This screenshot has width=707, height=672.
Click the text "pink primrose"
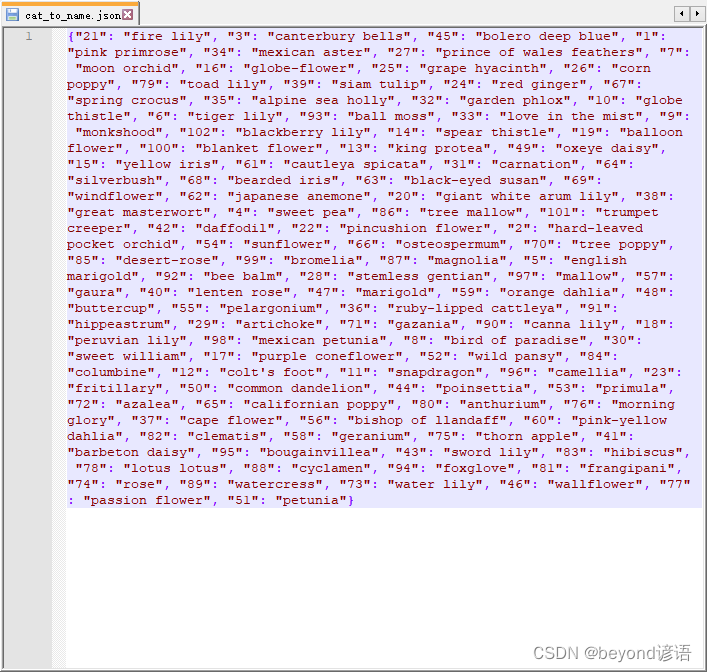(127, 52)
